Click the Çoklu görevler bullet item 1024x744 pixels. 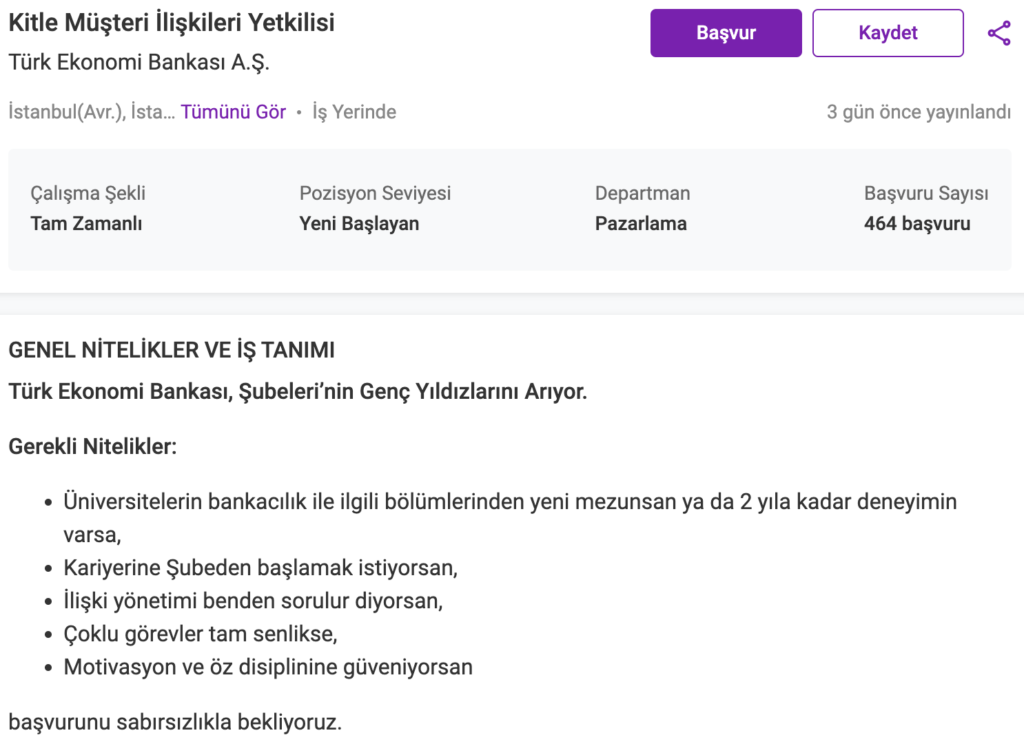[200, 634]
